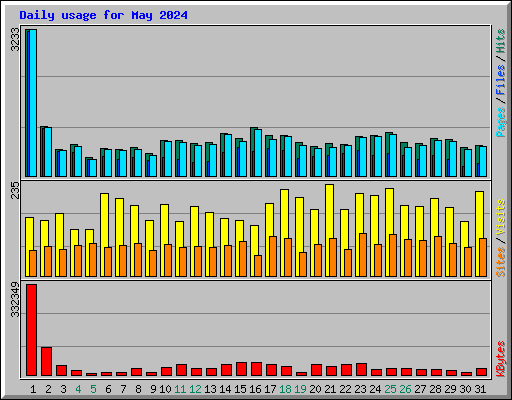This screenshot has width=512, height=400.
Task: Click weekend day 11 label
Action: (180, 389)
